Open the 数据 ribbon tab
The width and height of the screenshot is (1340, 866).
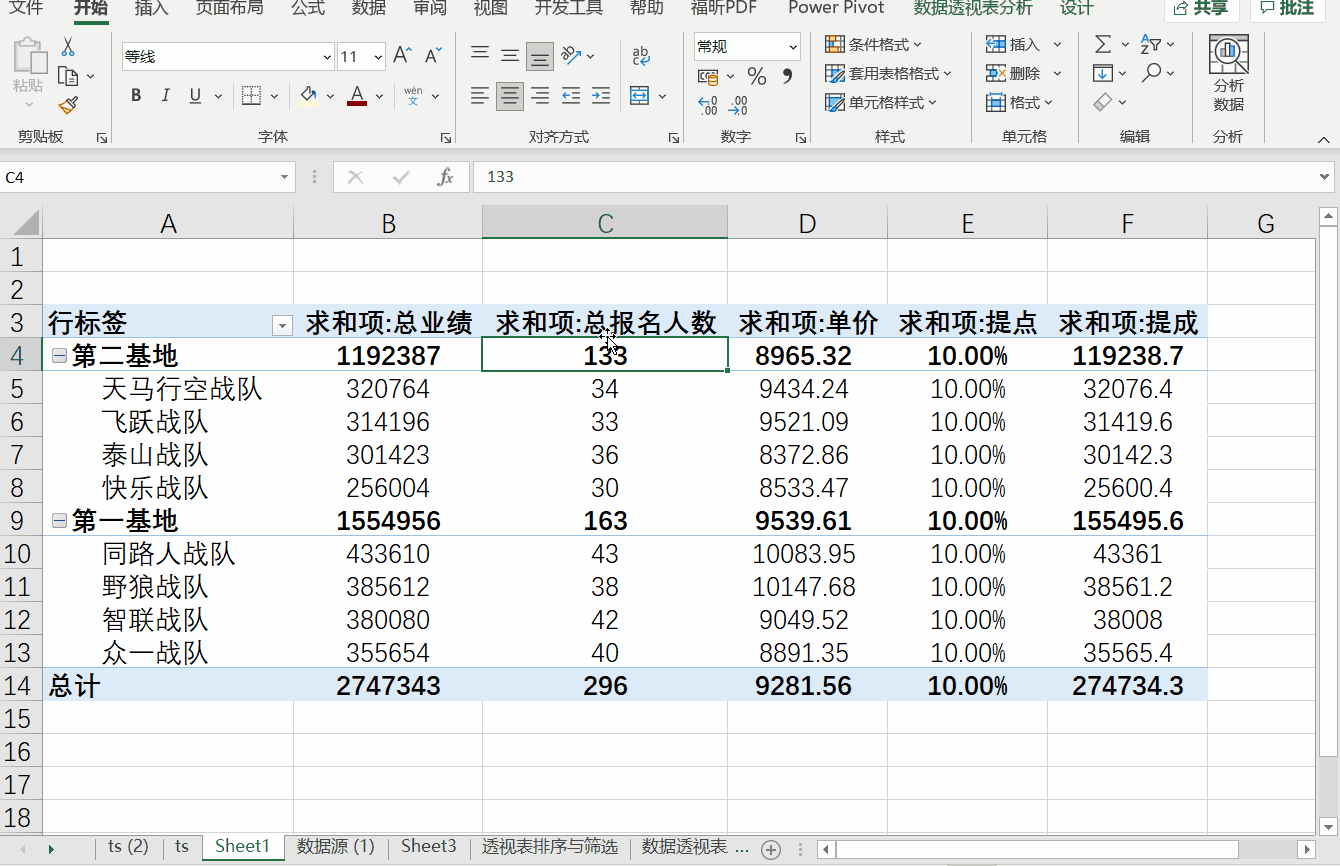(368, 9)
